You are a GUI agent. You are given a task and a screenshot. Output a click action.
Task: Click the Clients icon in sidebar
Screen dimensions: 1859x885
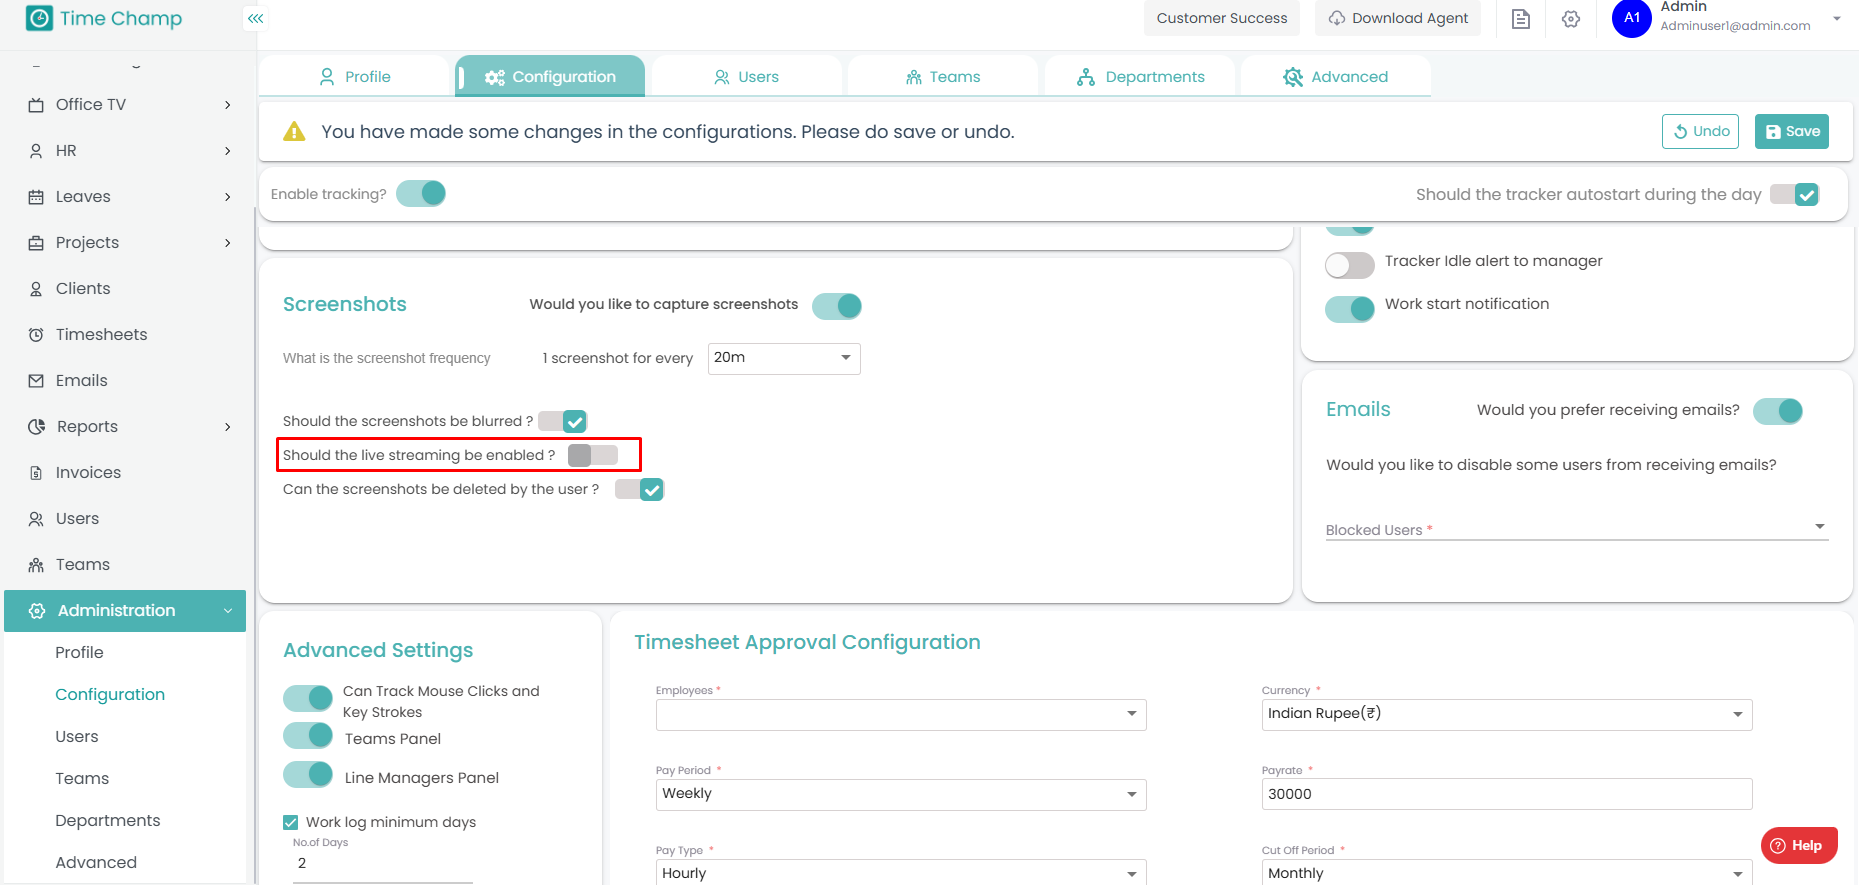(36, 289)
